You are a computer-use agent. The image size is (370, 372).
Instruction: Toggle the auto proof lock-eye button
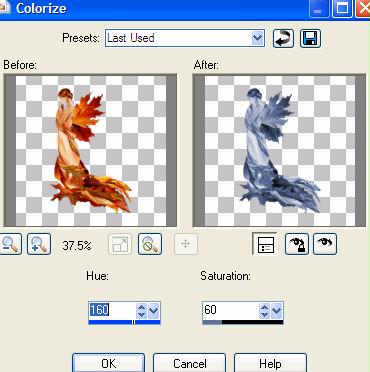click(297, 244)
